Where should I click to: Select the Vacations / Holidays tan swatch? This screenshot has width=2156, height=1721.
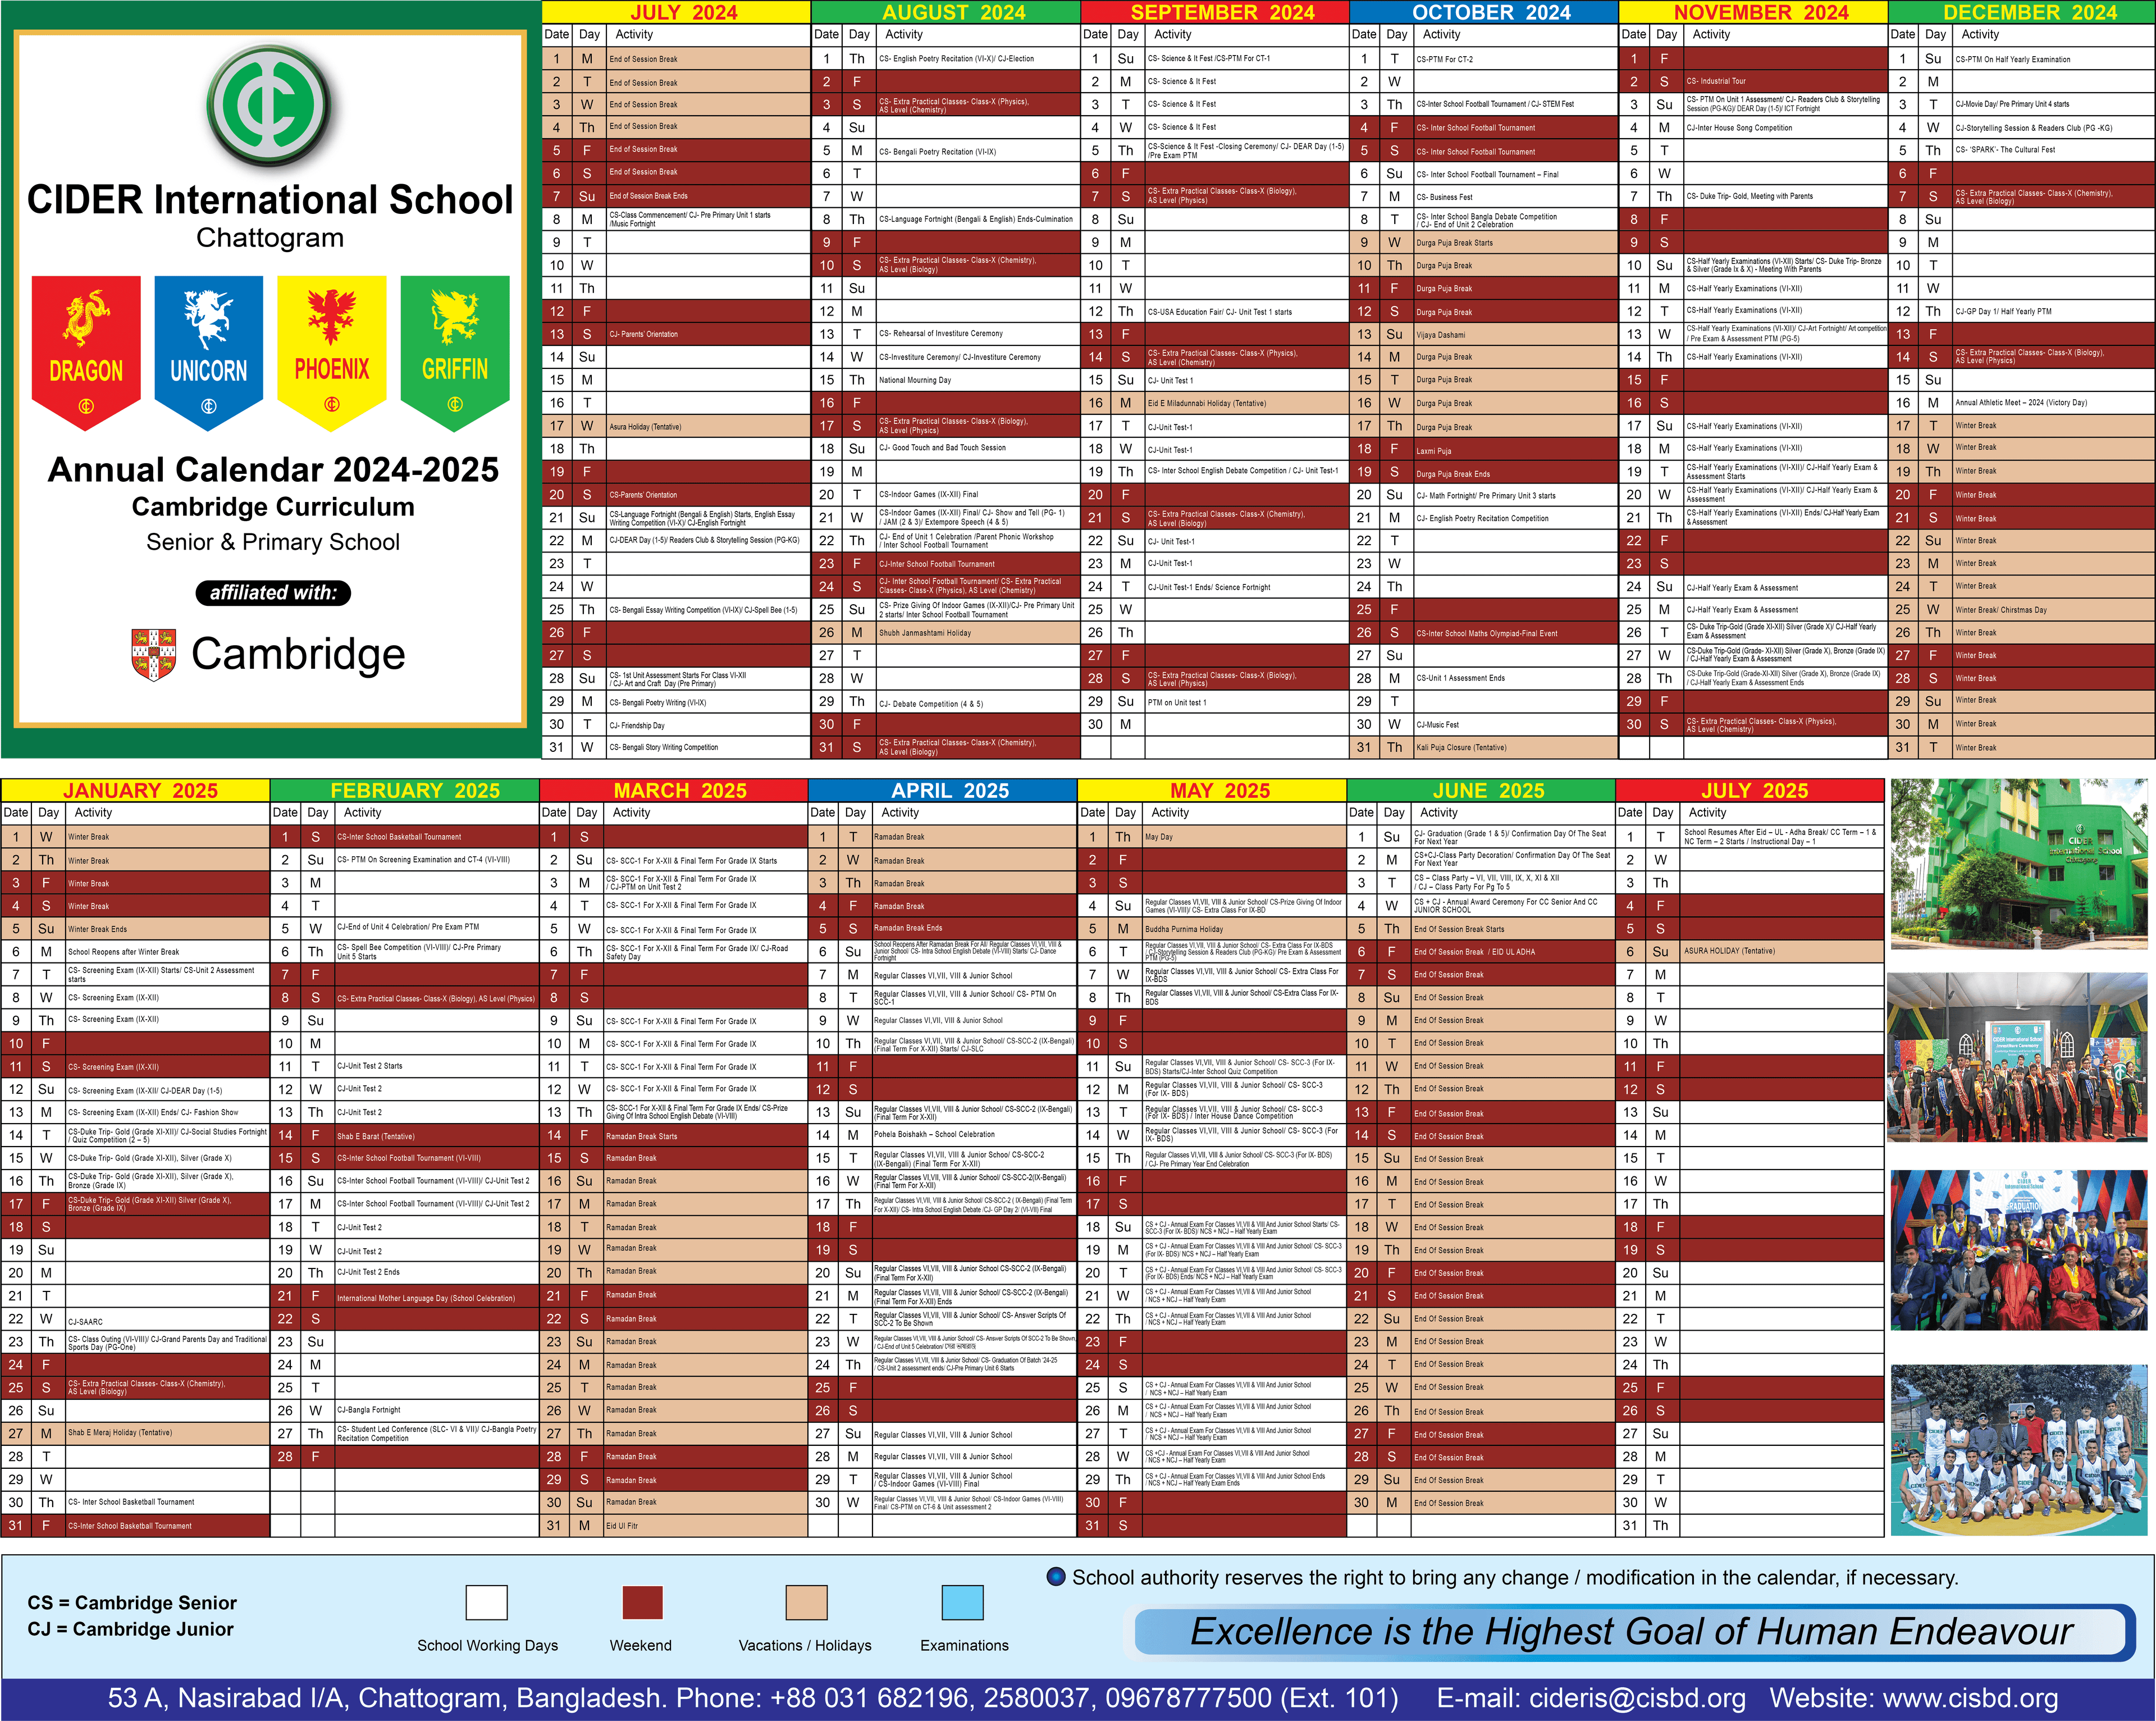point(806,1602)
